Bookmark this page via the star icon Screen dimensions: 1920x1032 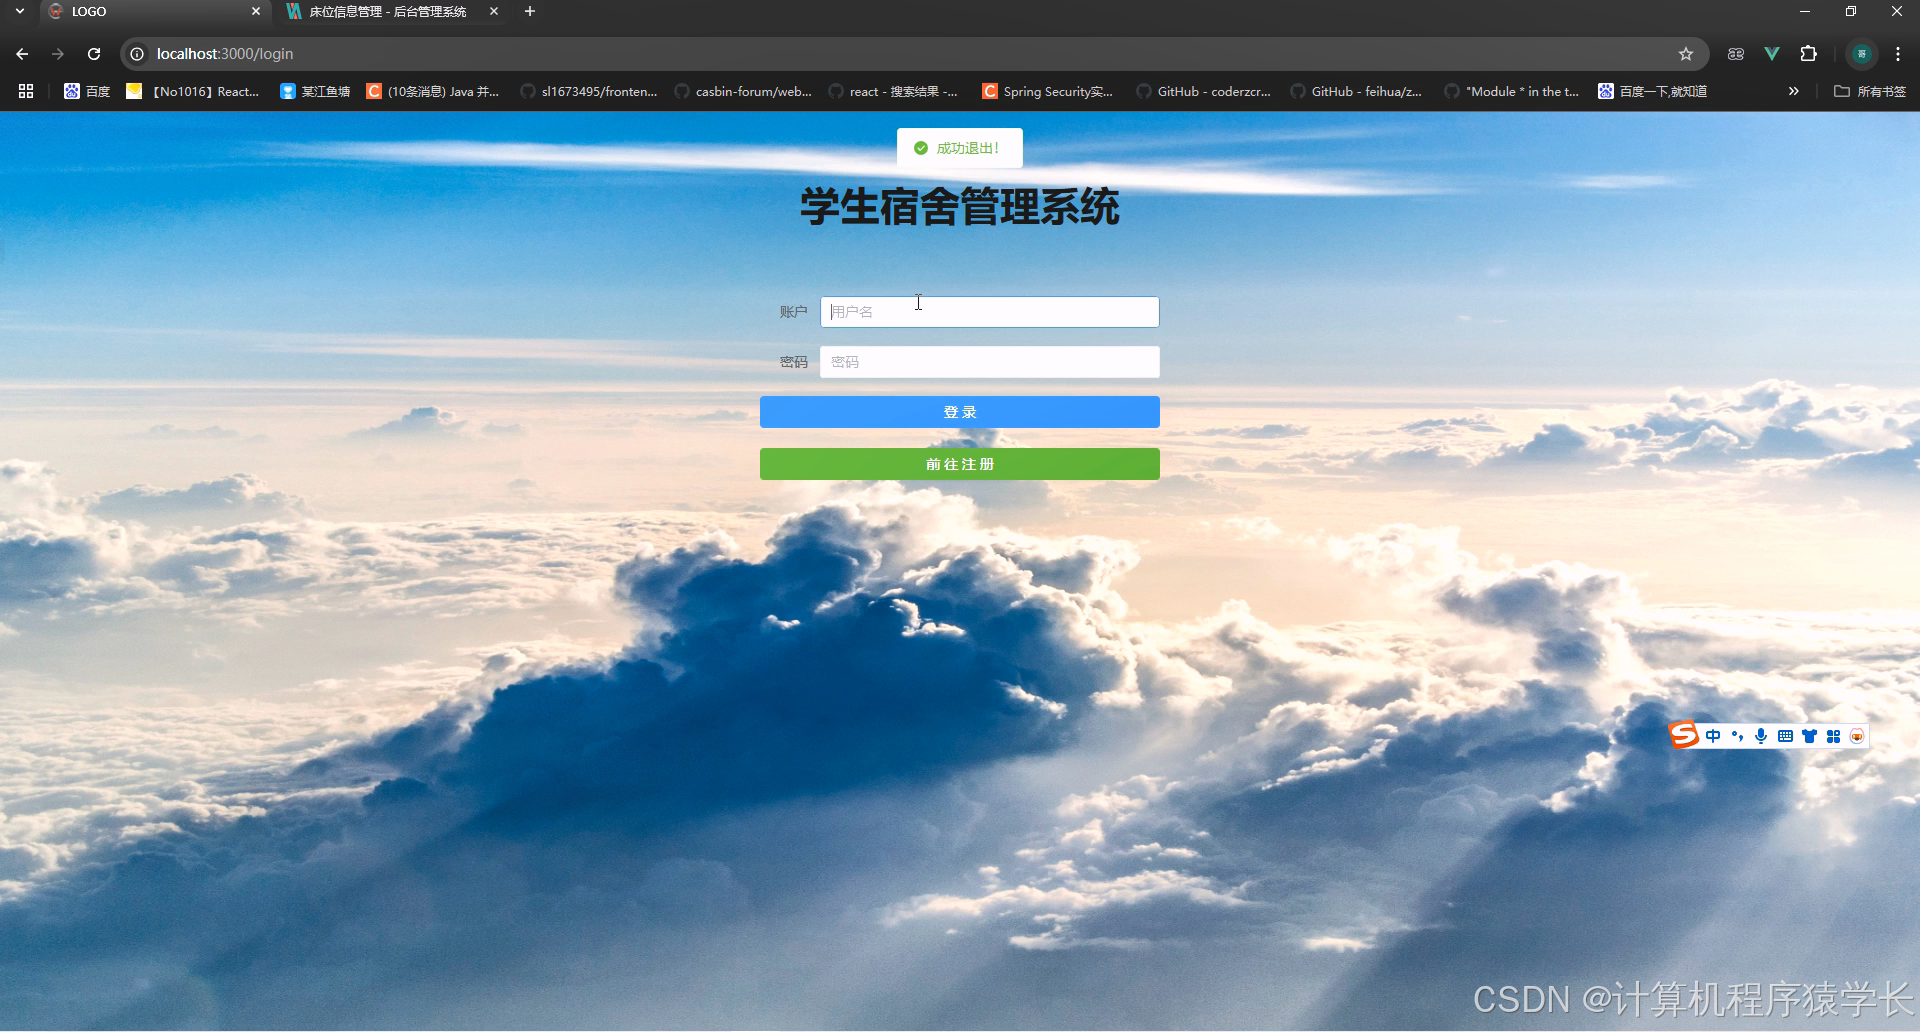1686,53
